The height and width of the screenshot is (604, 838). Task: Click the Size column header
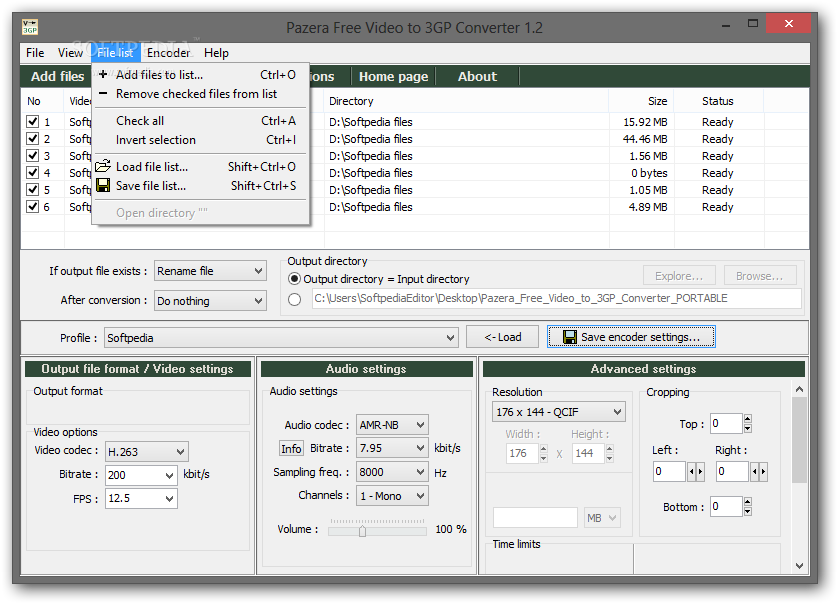[641, 101]
